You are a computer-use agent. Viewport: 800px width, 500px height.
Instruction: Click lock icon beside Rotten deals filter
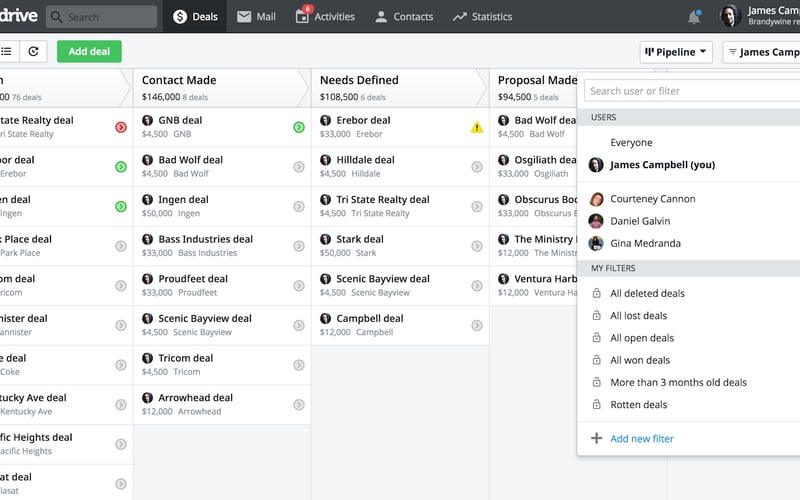click(x=596, y=405)
